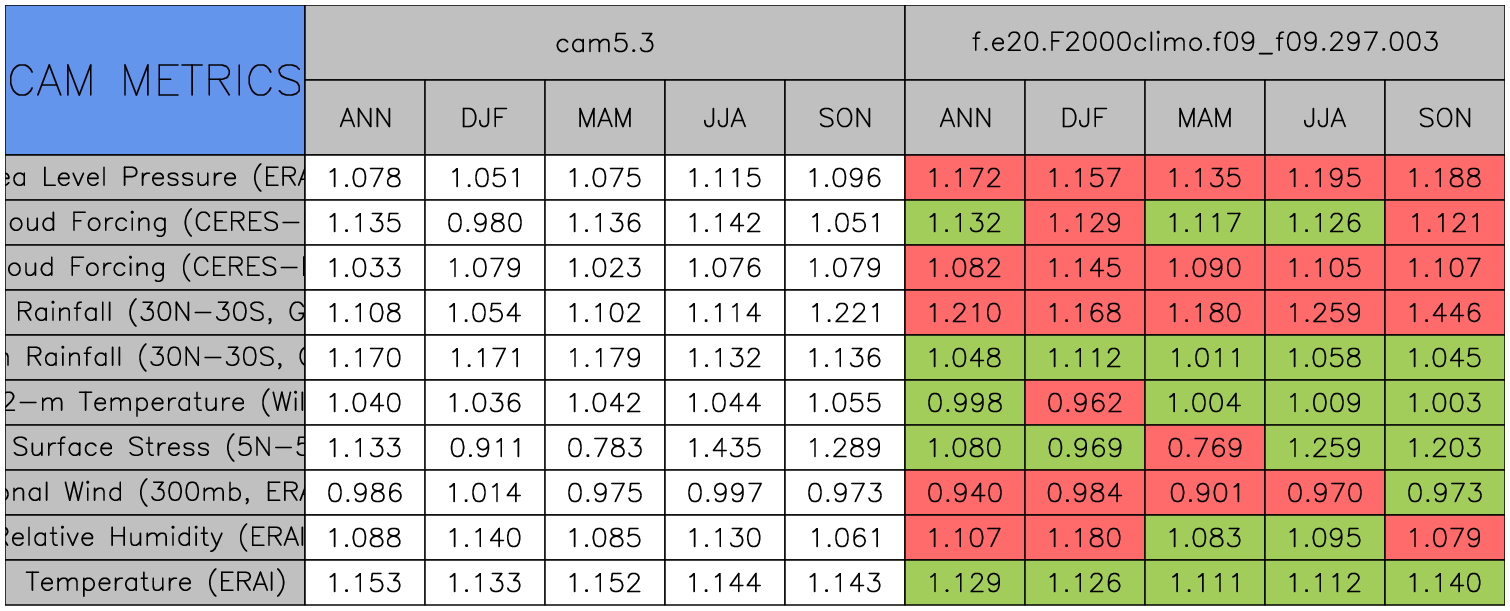
Task: Click the ANN header under cam5.3
Action: point(365,118)
